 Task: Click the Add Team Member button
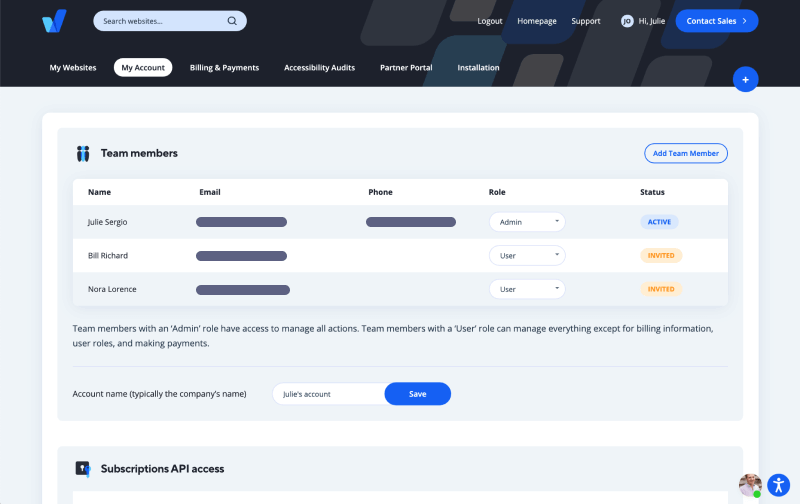685,153
